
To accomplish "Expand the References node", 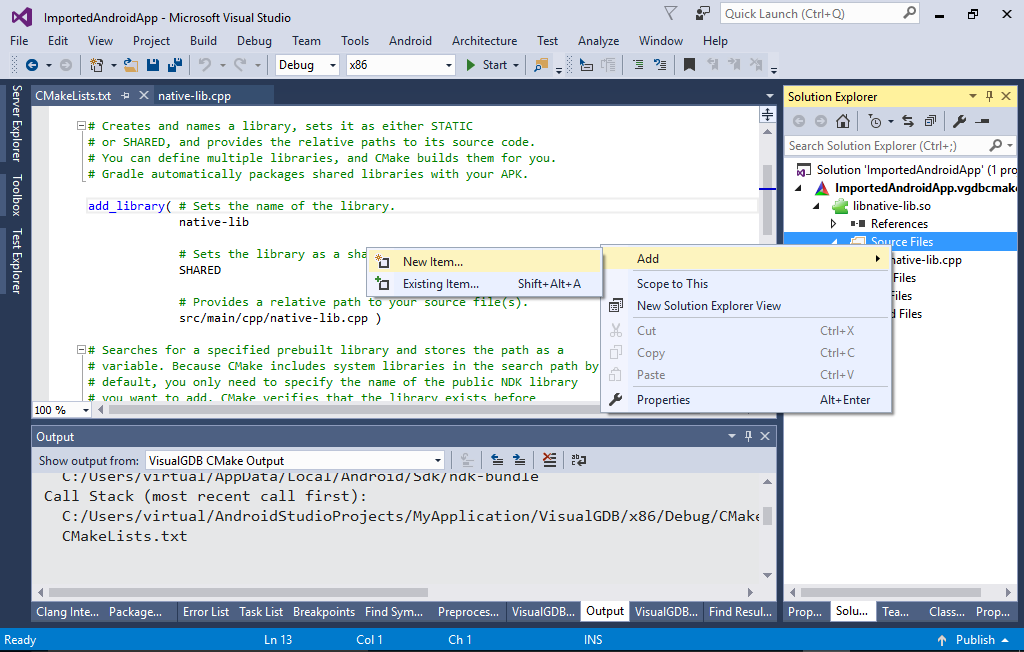I will tap(833, 223).
